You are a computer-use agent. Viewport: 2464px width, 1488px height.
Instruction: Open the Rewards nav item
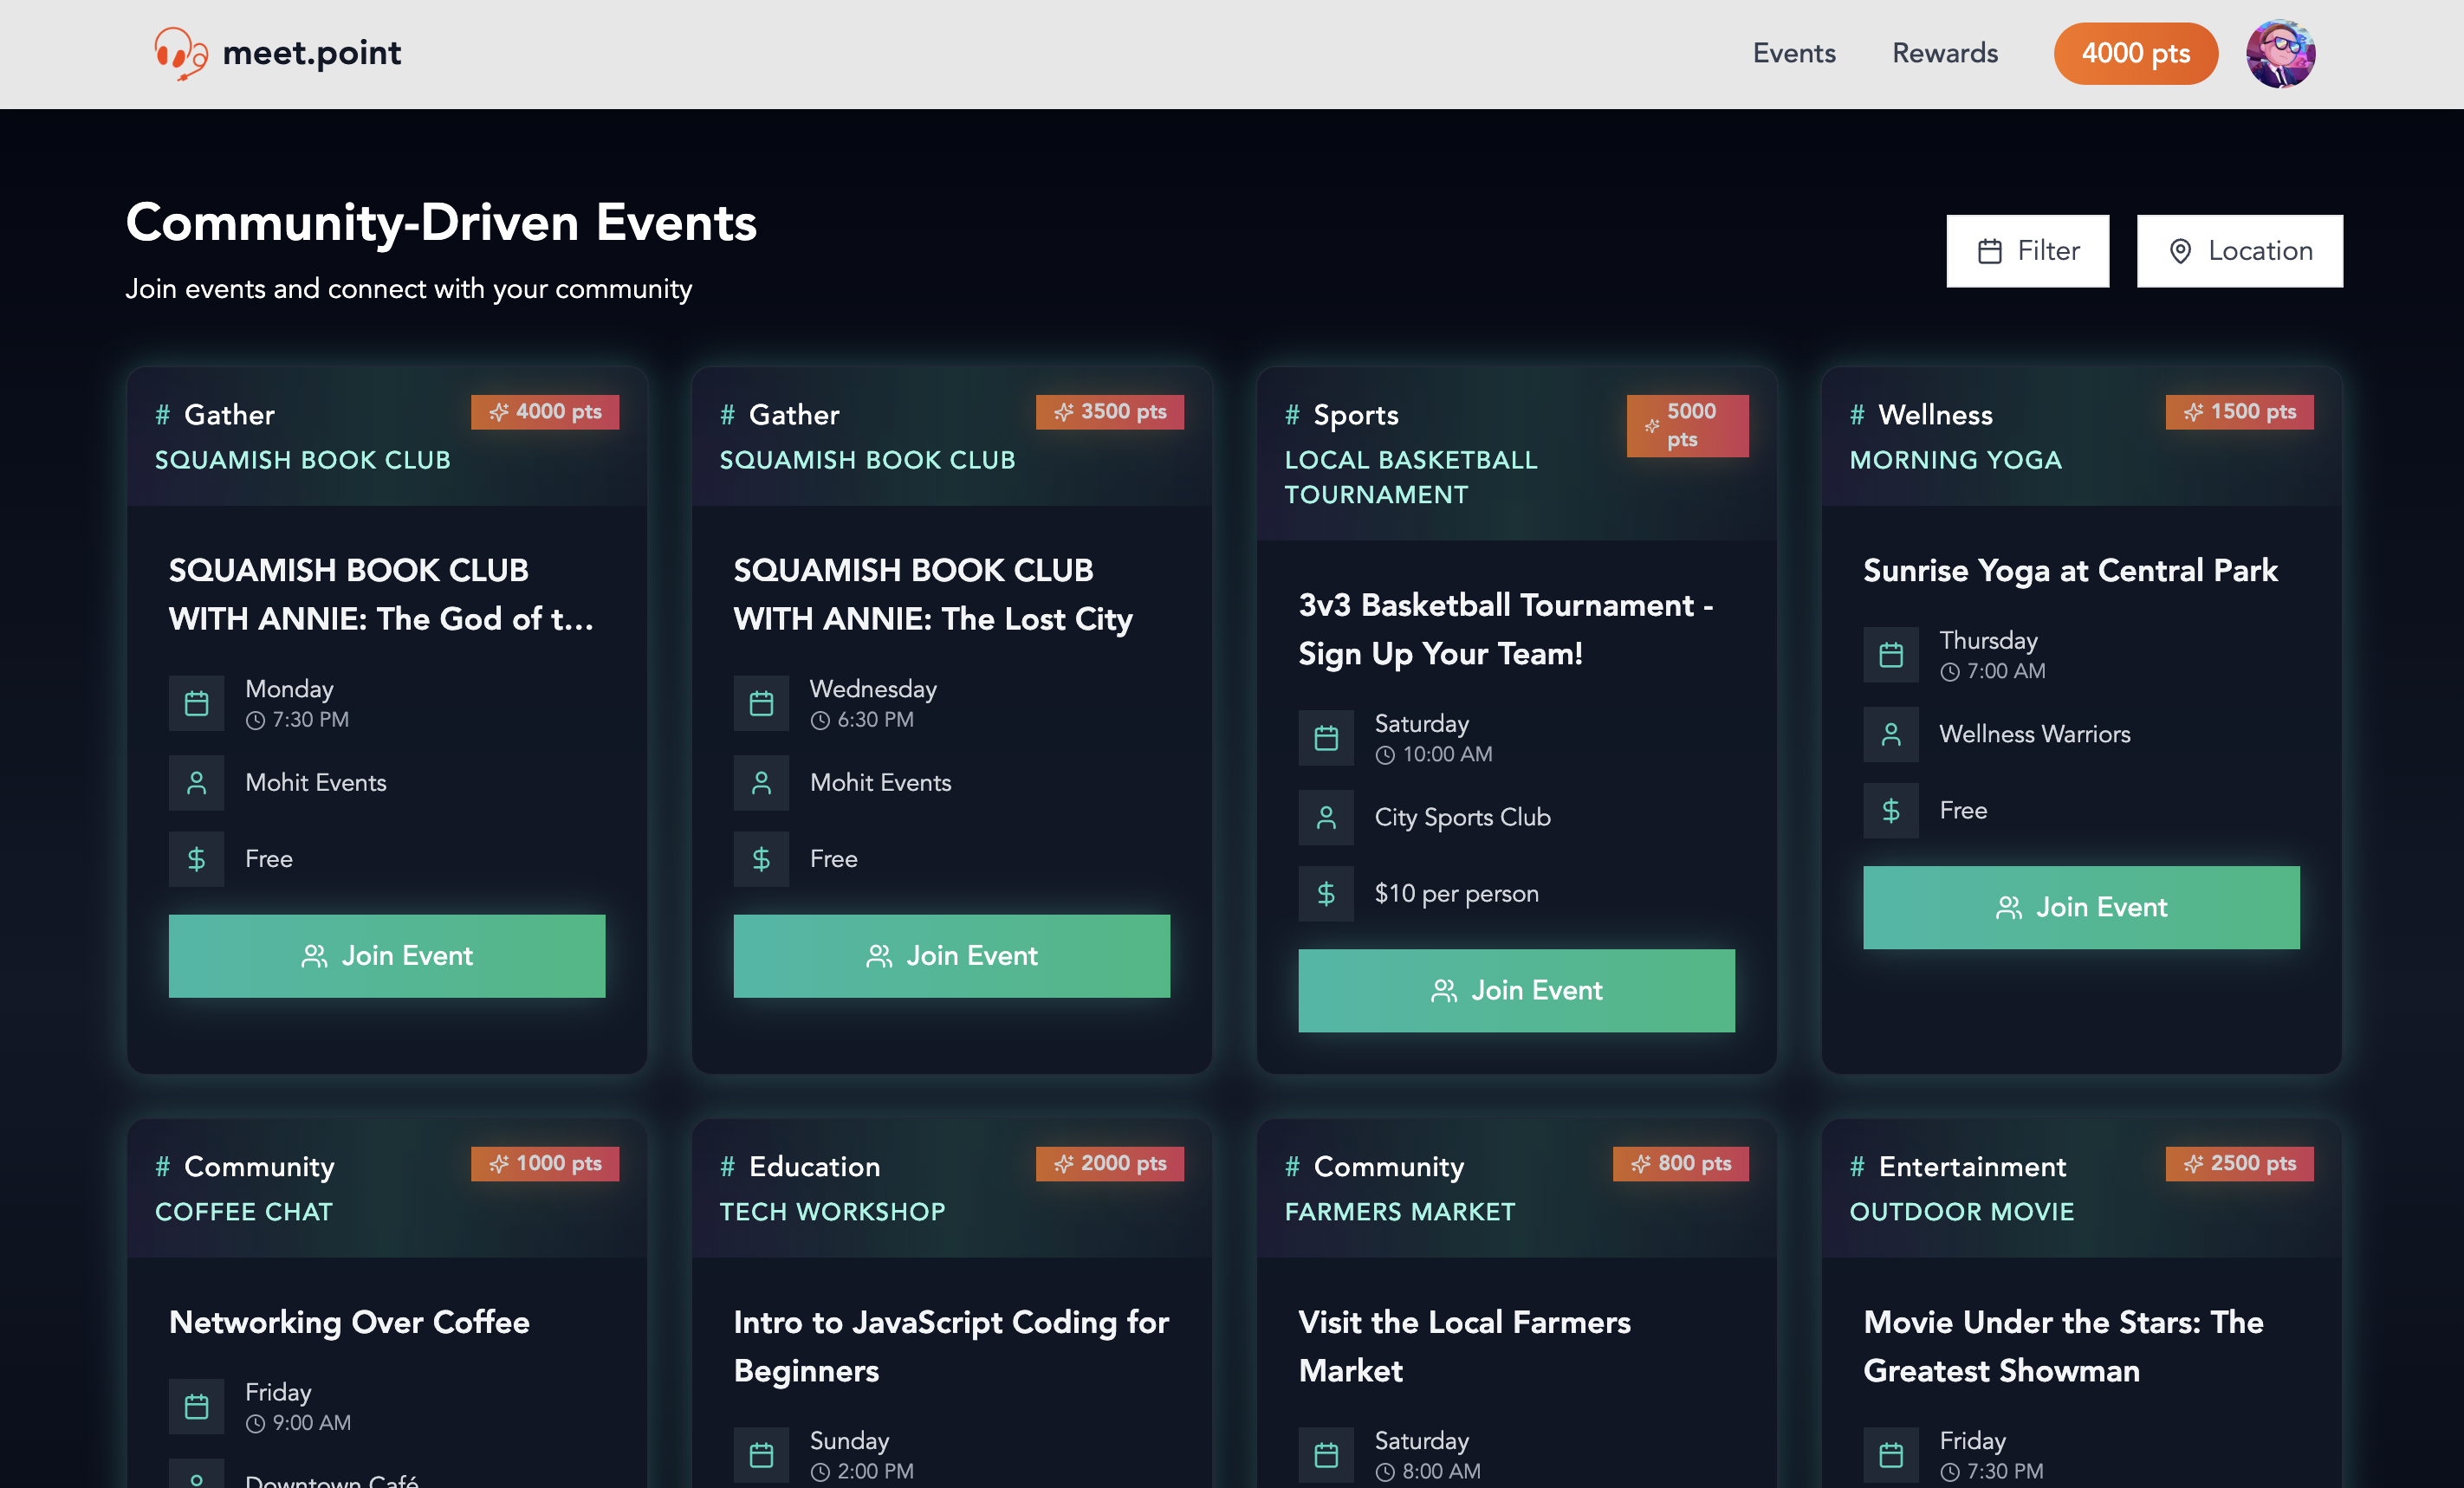1944,53
